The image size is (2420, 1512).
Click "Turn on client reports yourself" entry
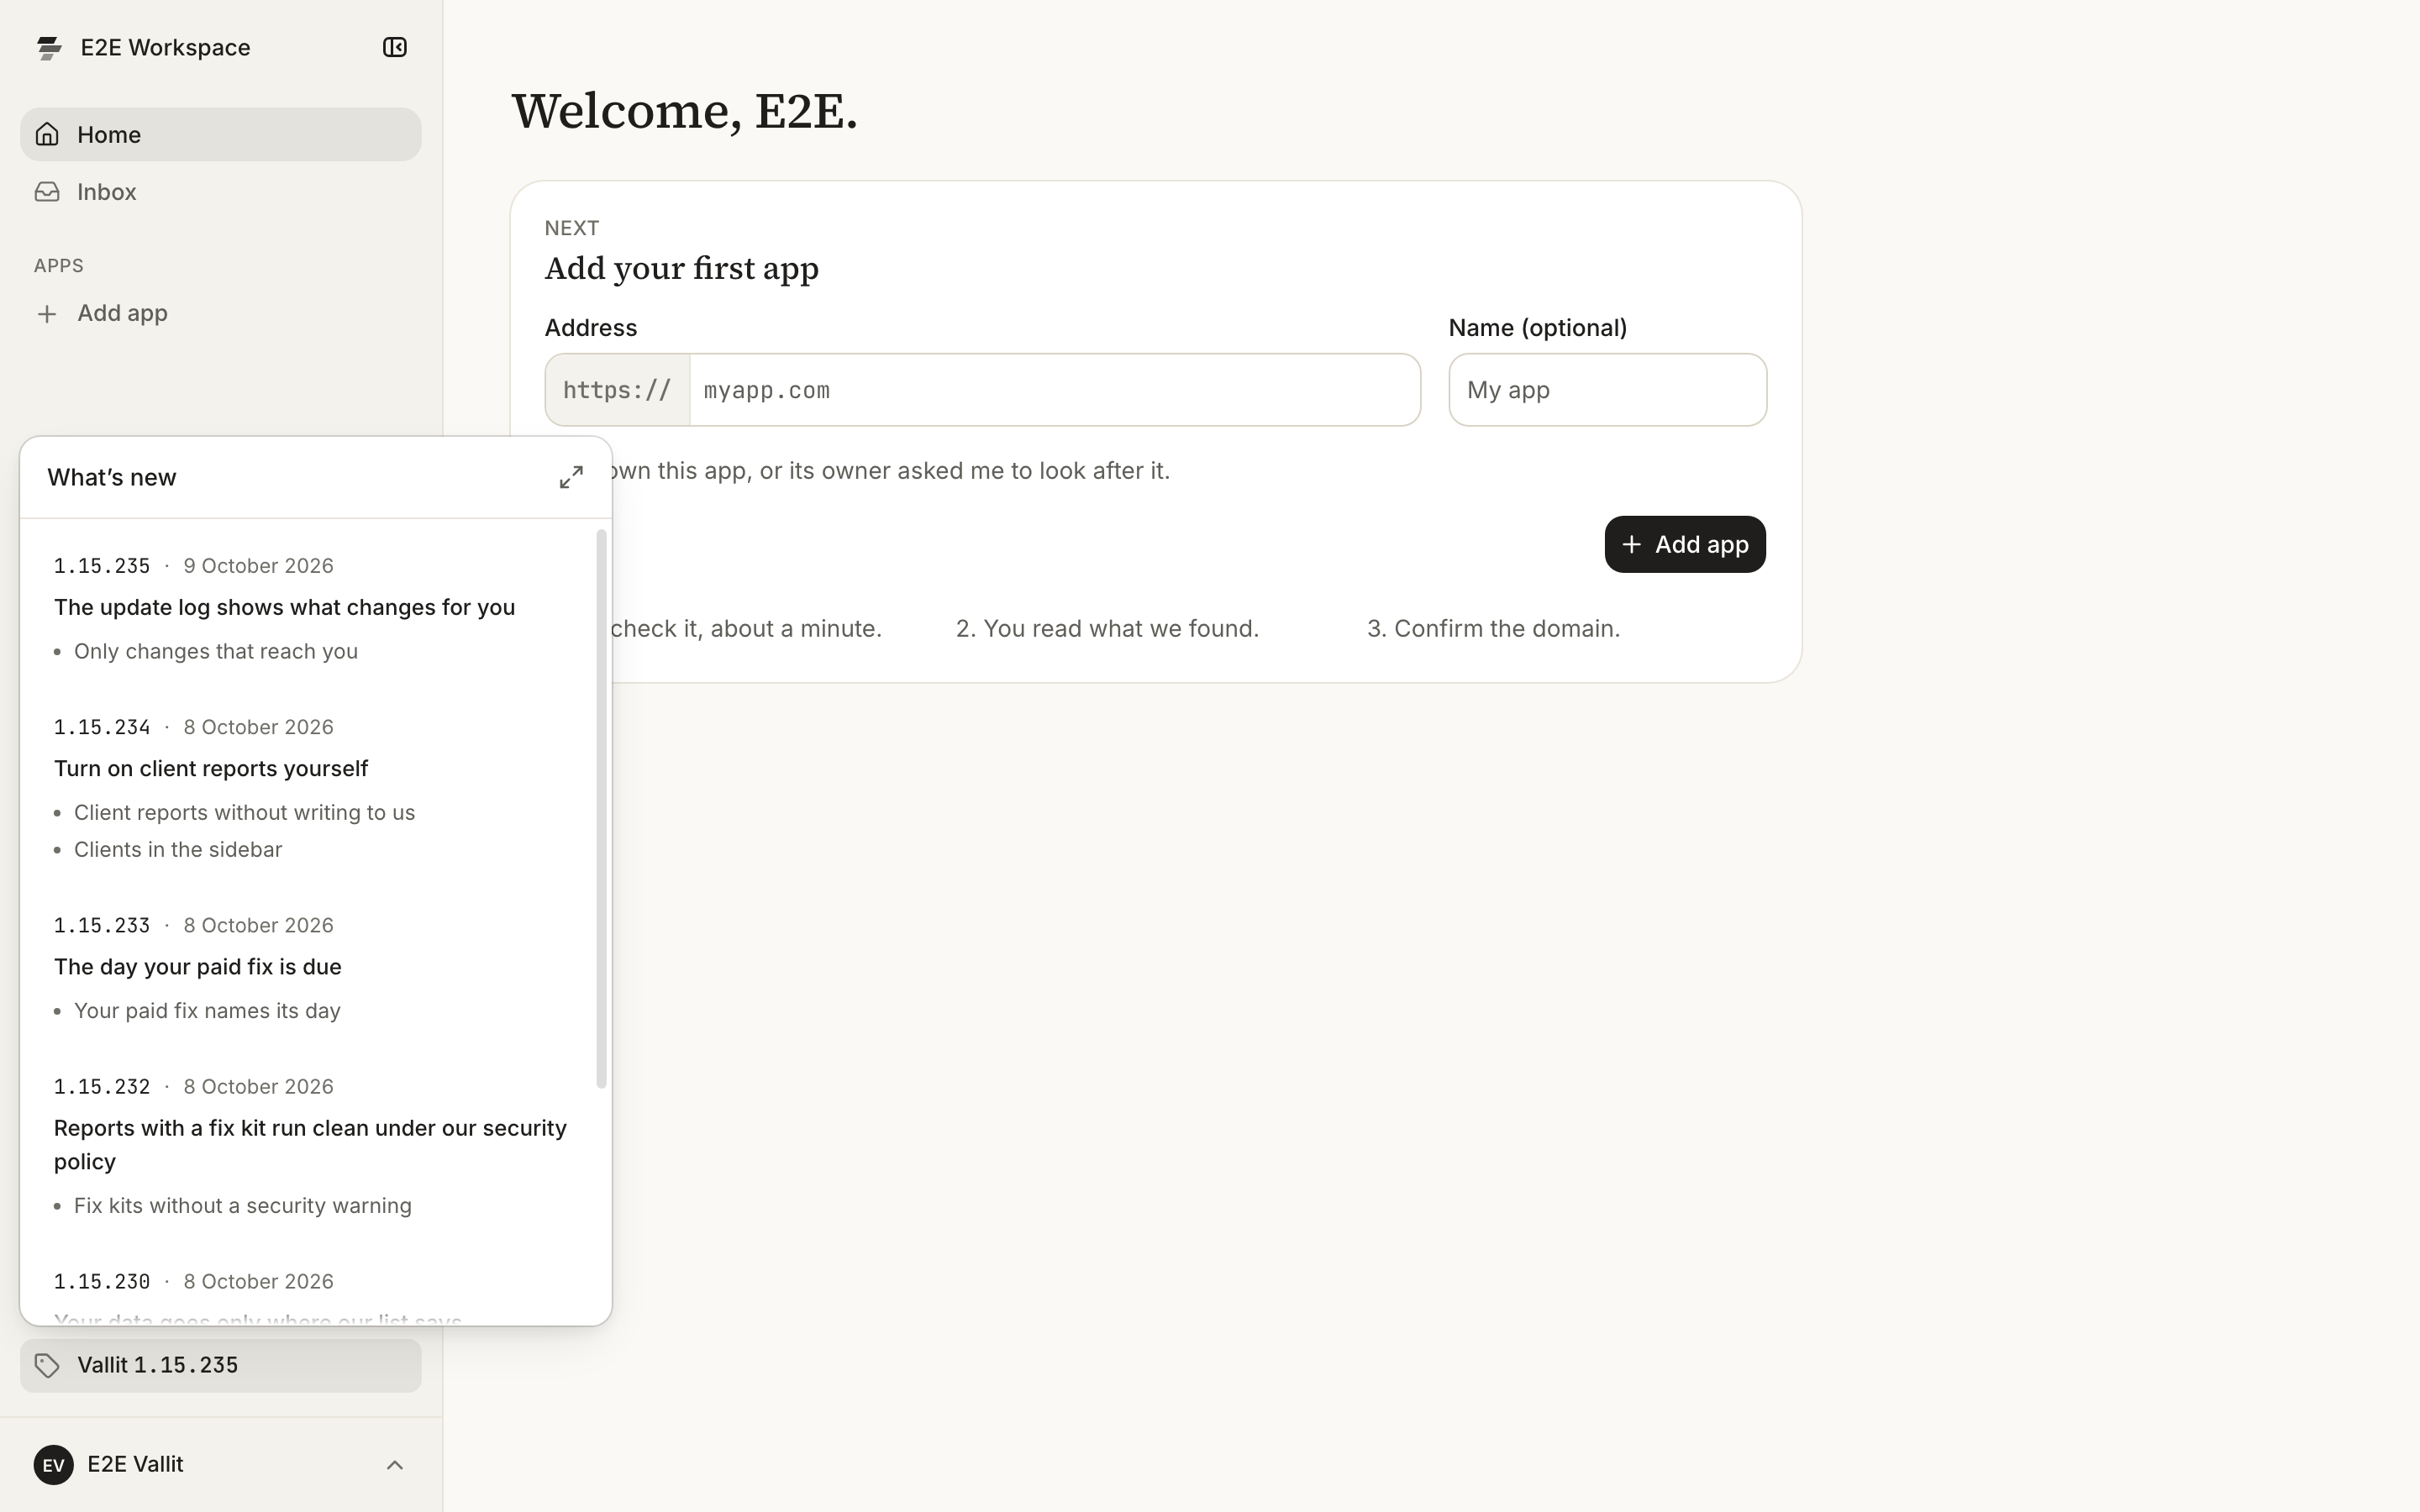211,768
